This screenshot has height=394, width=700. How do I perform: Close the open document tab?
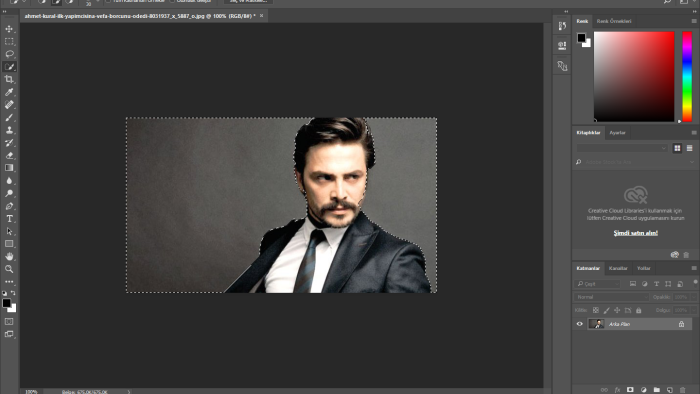(262, 16)
